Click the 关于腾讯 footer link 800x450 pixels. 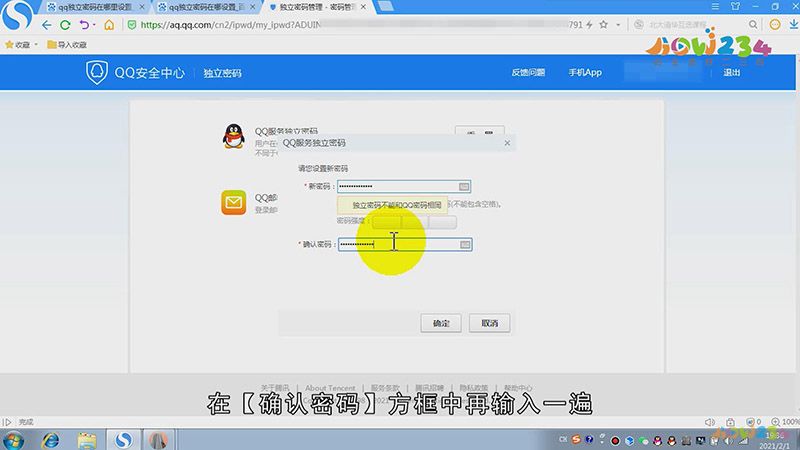click(x=275, y=388)
